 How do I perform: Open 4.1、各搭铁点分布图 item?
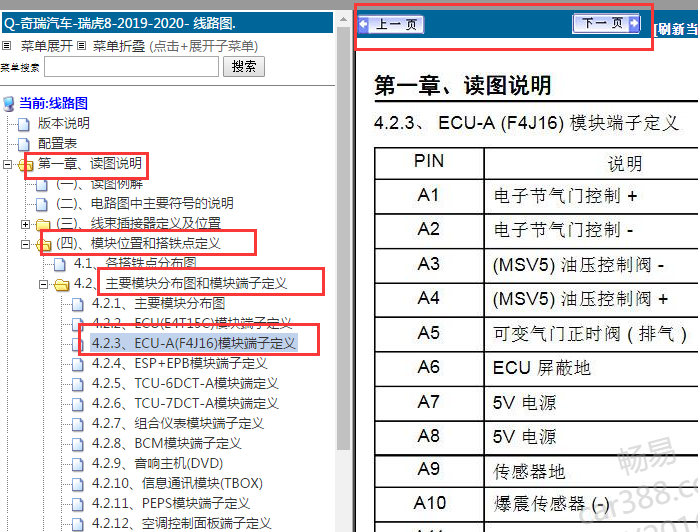click(x=135, y=263)
